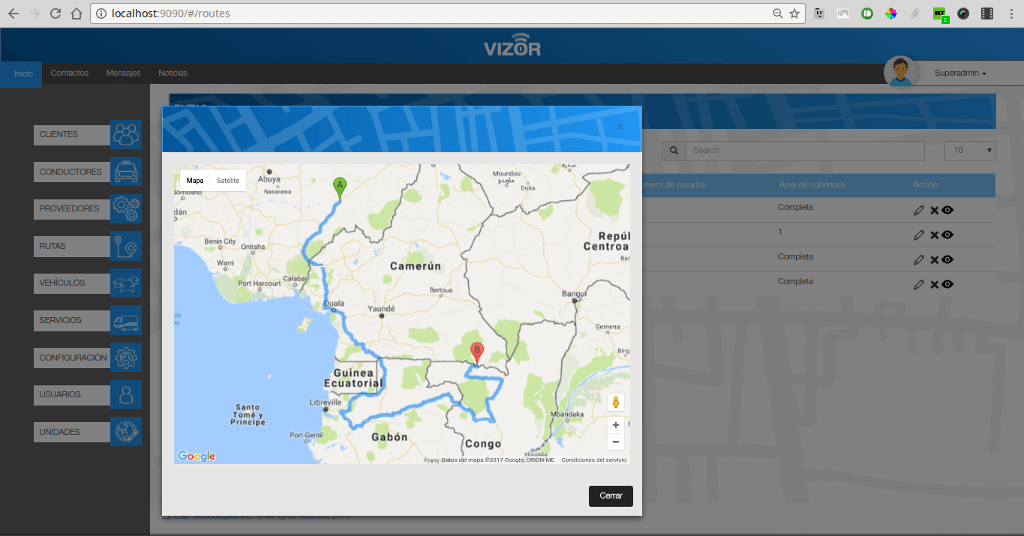Open the Proveedores gears icon

tap(126, 209)
